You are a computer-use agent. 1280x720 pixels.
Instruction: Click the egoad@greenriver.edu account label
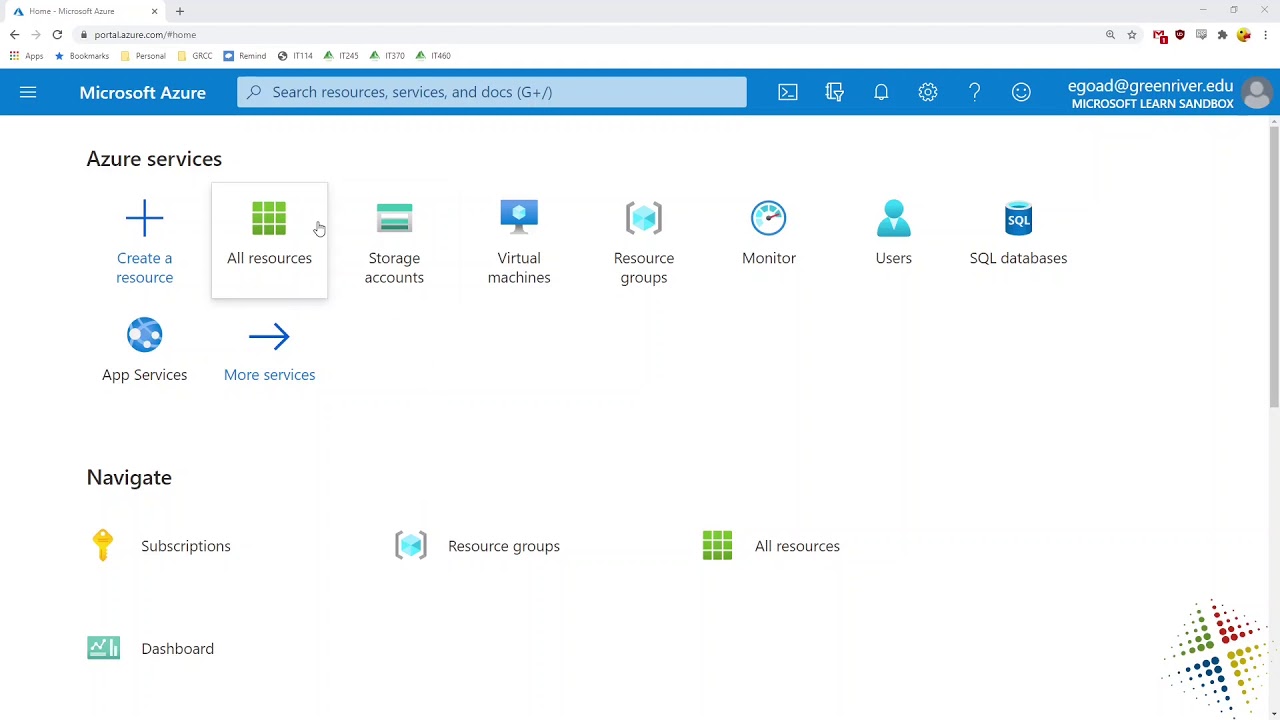[x=1150, y=85]
